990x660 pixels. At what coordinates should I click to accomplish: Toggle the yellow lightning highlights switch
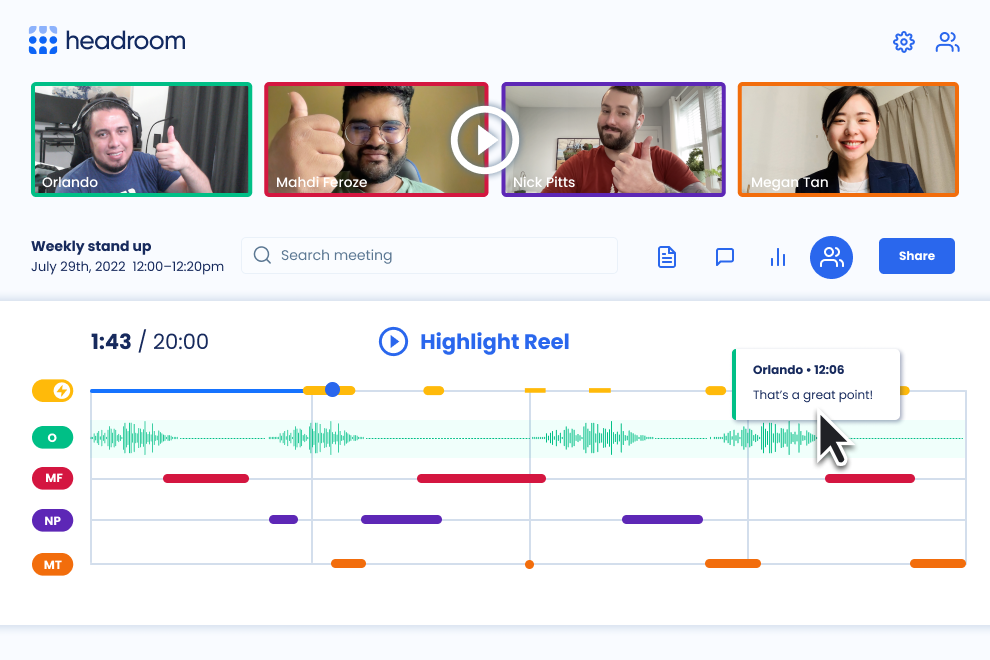[52, 391]
